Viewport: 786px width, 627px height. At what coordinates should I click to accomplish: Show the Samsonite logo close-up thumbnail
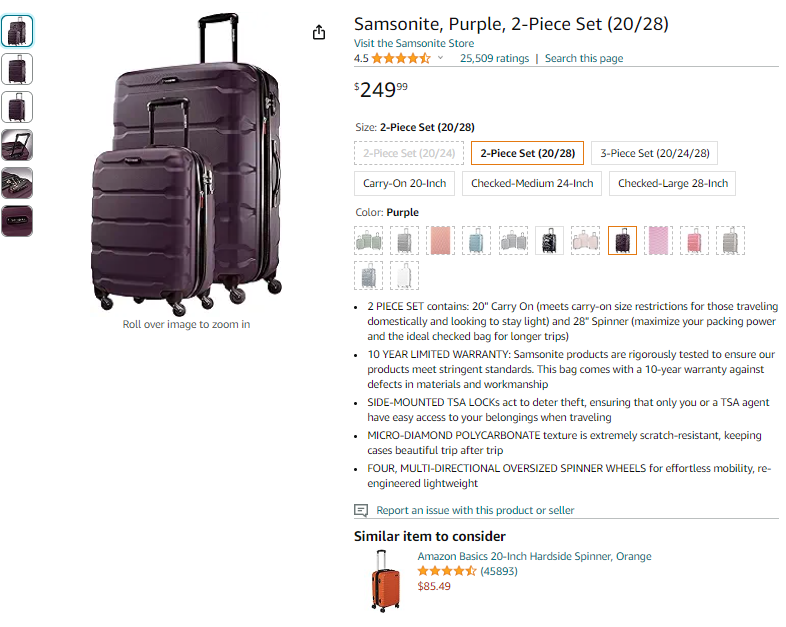coord(17,221)
